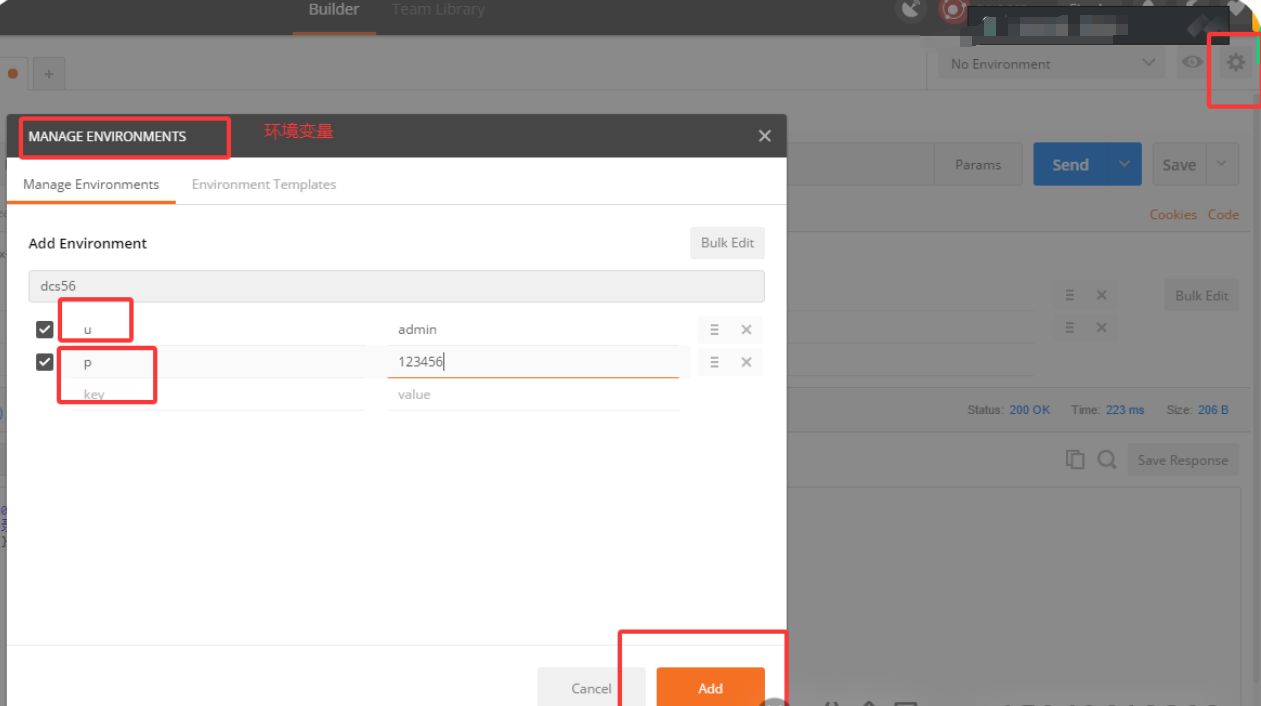Click the empty value placeholder field
Viewport: 1261px width, 706px height.
[533, 394]
